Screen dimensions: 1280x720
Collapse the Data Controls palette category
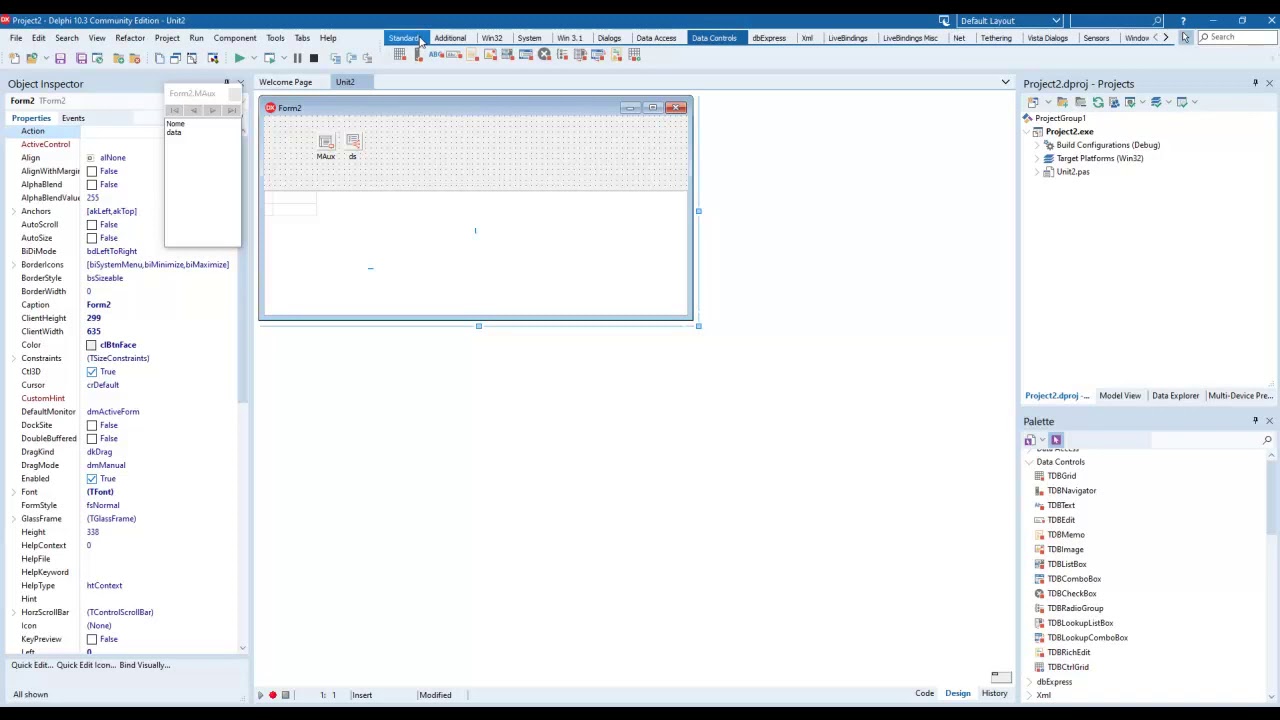coord(1029,462)
